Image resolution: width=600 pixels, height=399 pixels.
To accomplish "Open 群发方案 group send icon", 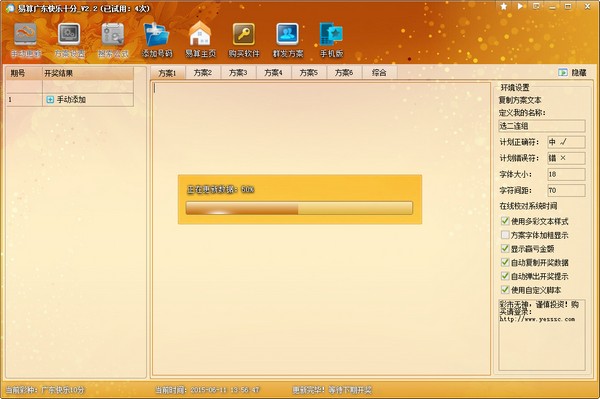I will [x=288, y=34].
